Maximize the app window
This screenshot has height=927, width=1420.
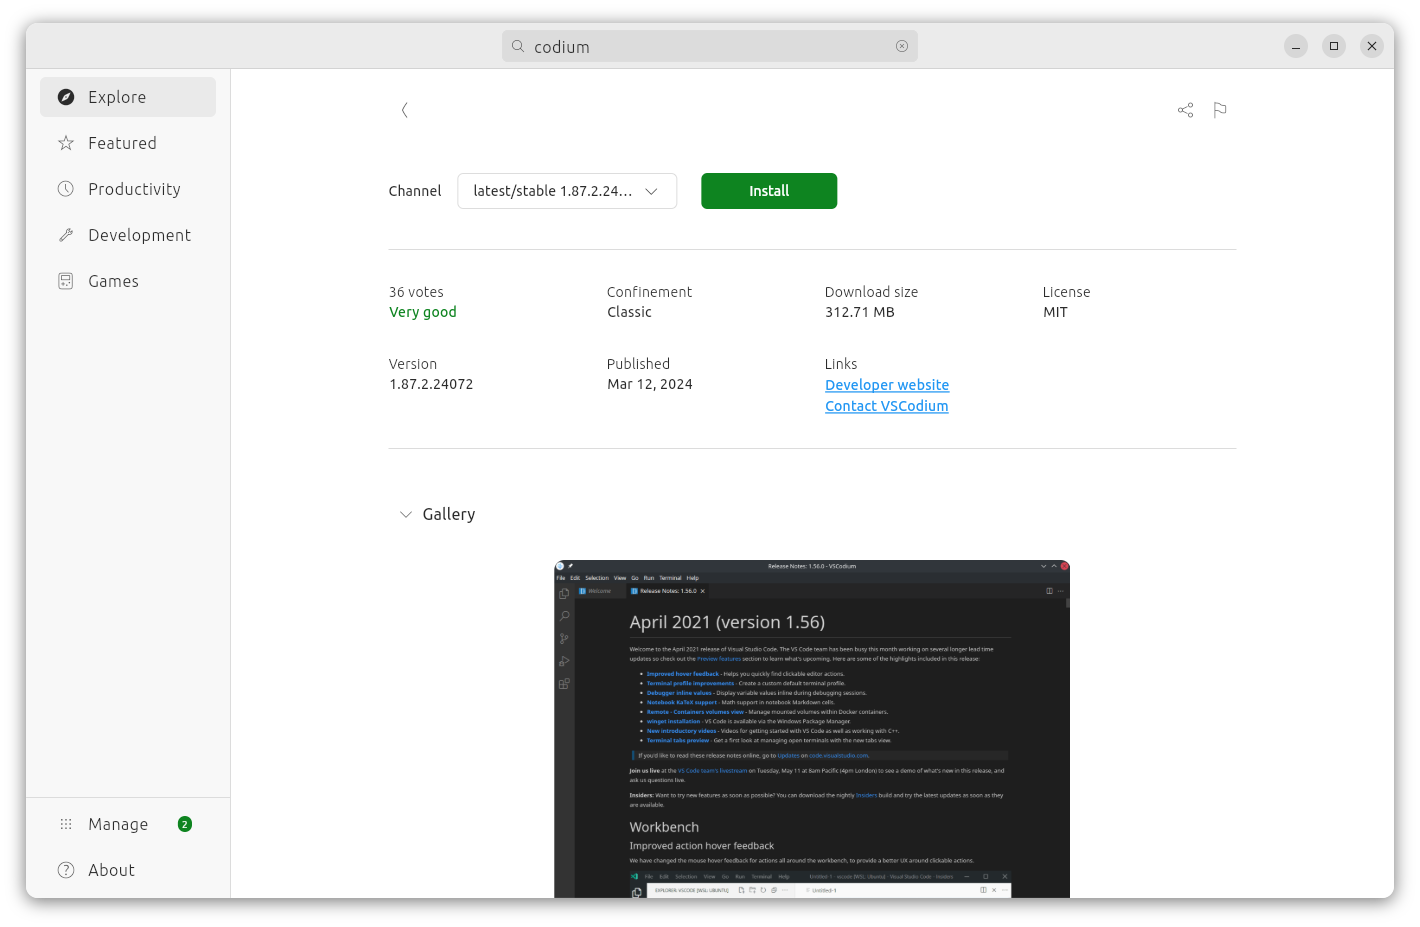(1334, 46)
